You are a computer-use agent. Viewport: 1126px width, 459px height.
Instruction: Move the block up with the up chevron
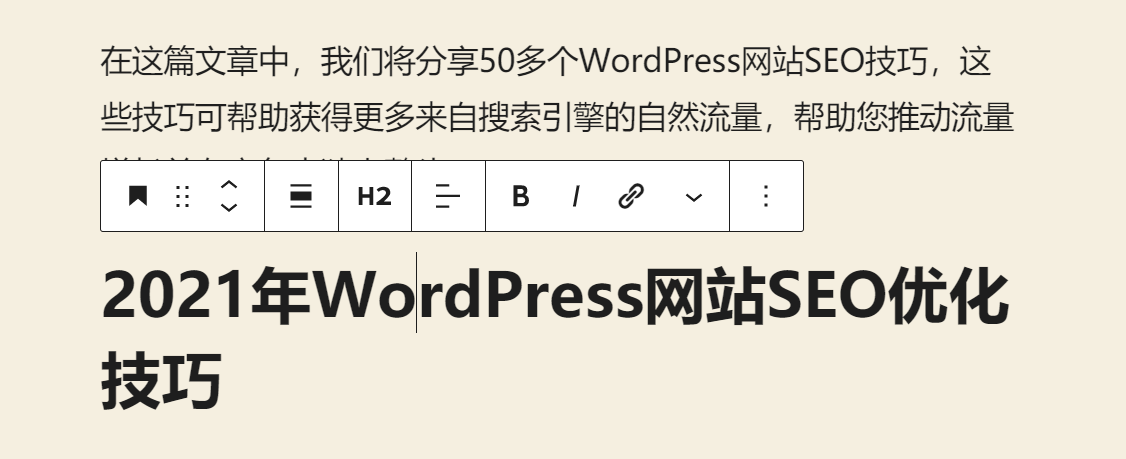[x=228, y=184]
